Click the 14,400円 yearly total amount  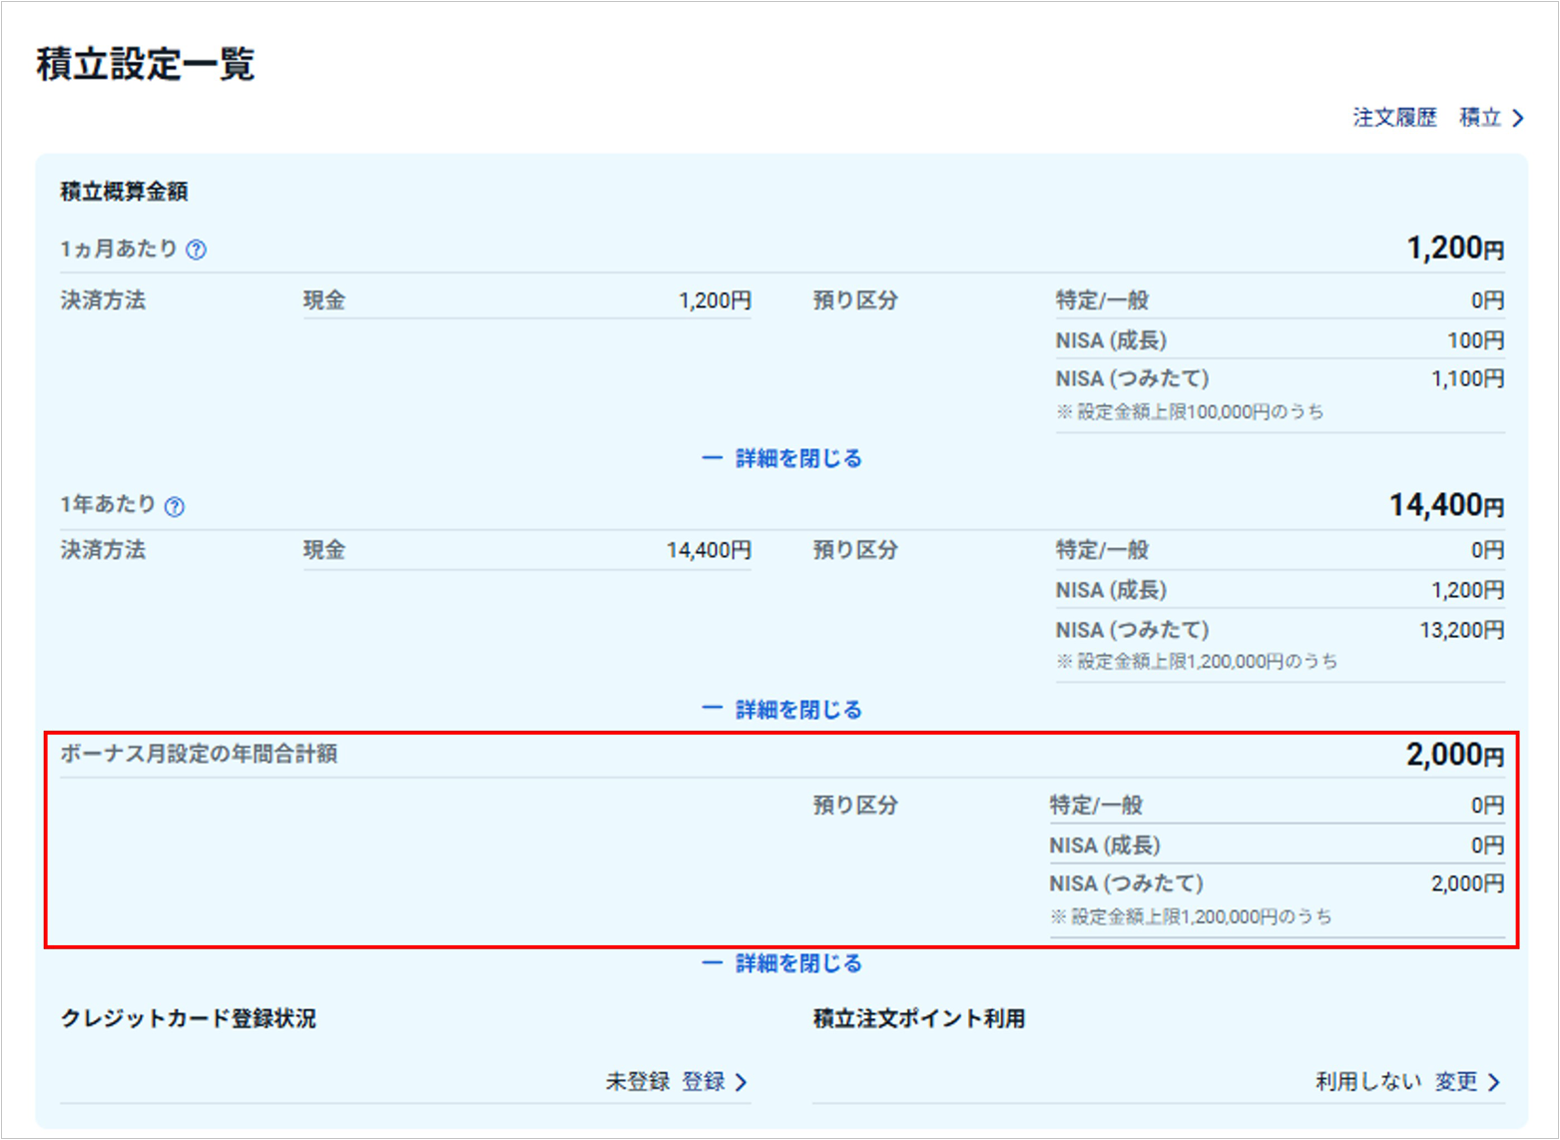pos(1446,505)
